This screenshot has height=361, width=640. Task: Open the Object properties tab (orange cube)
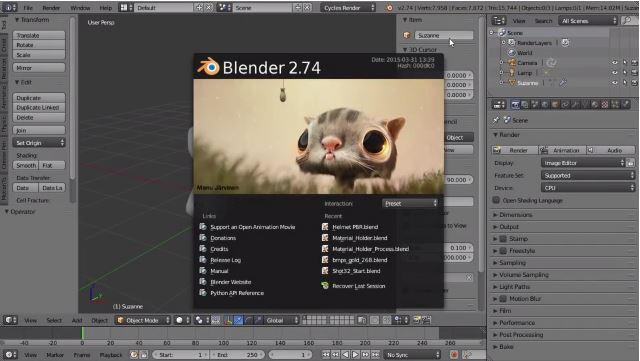click(555, 105)
